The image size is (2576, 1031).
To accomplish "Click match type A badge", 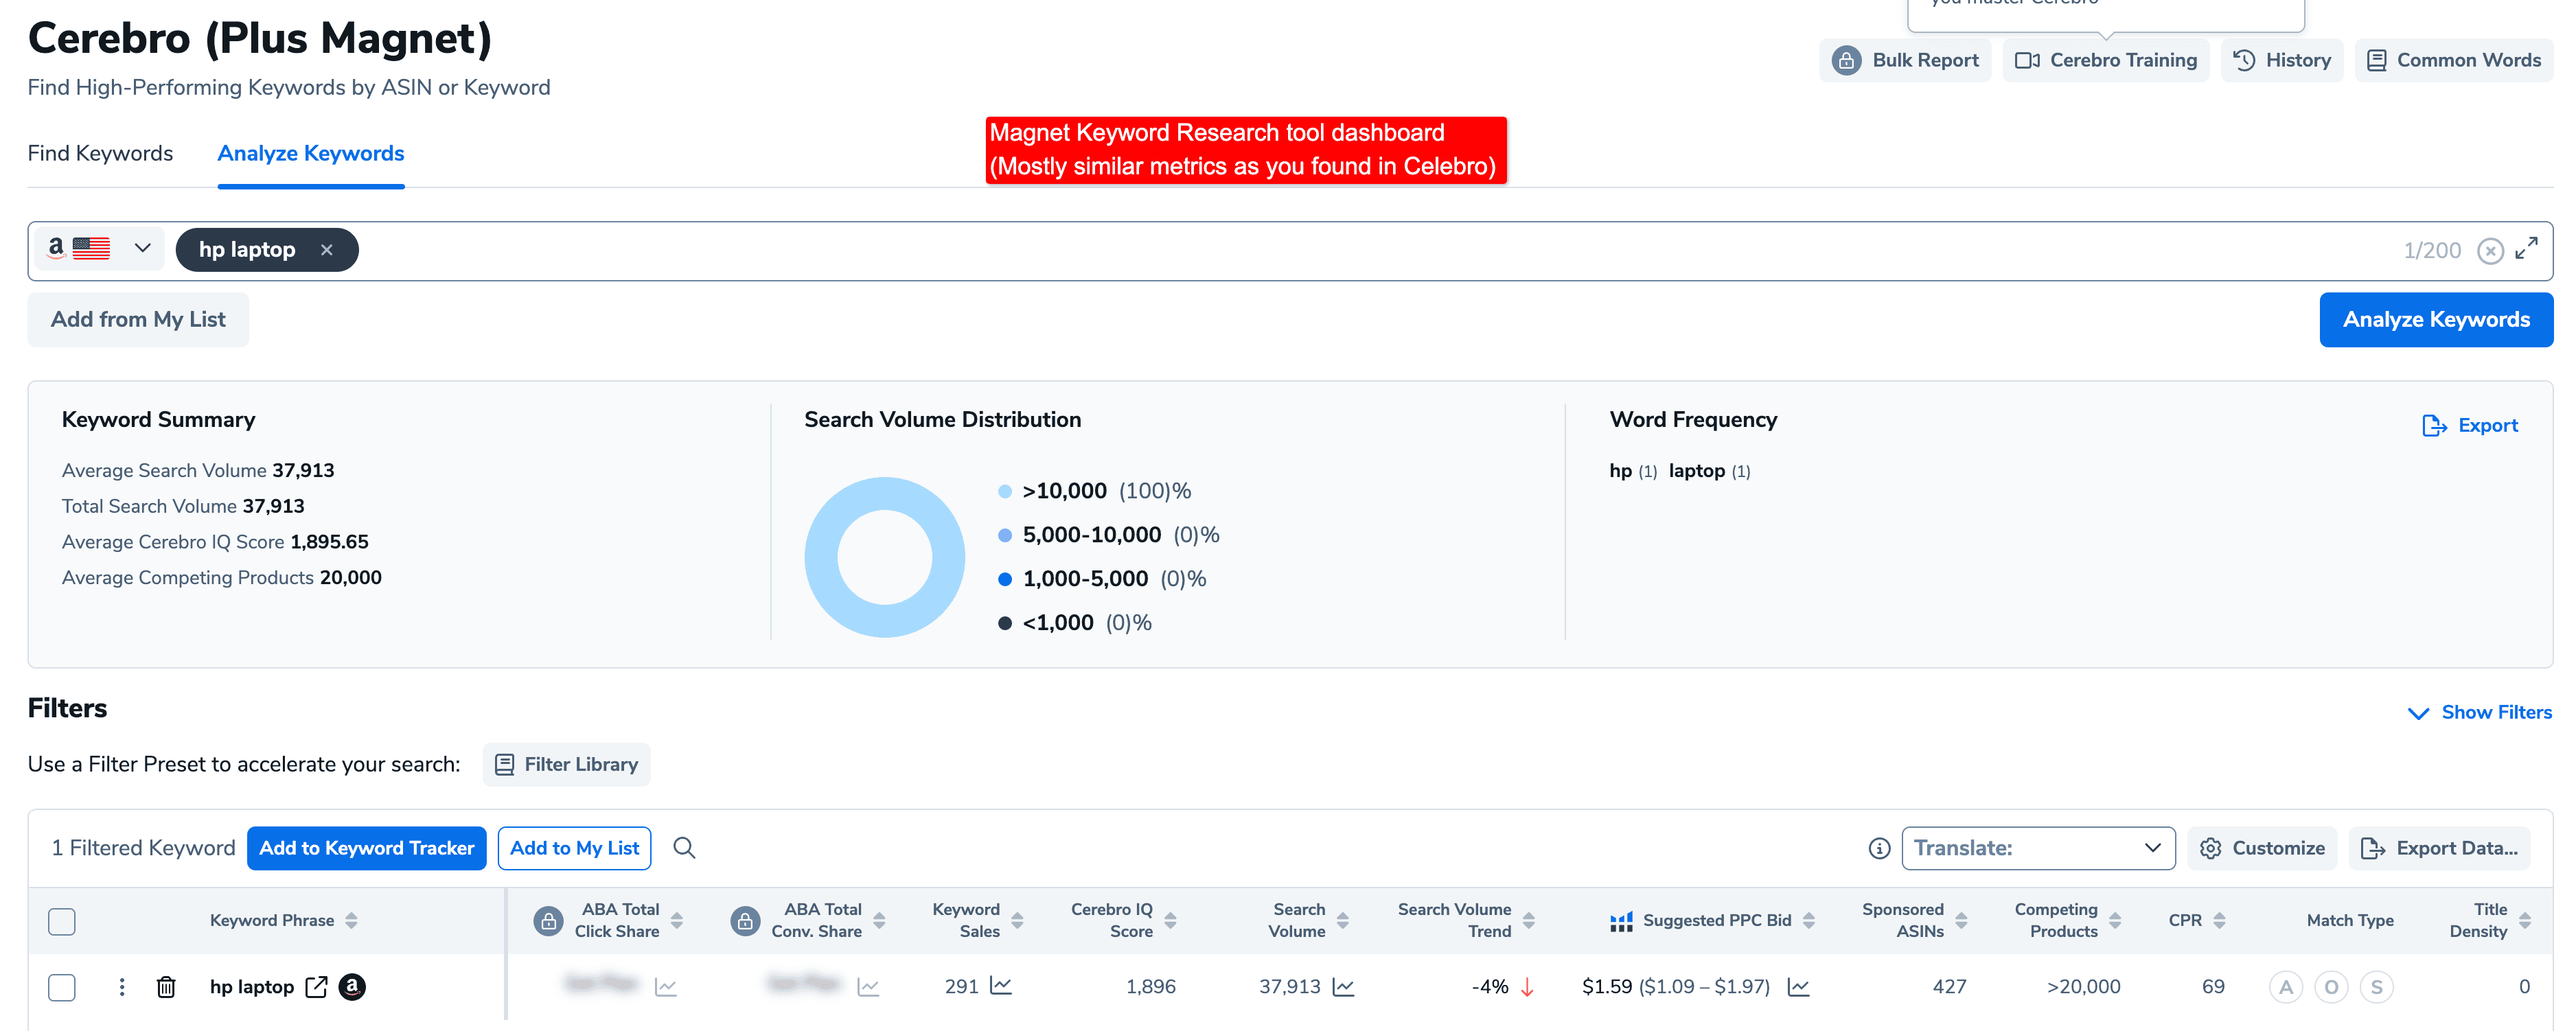I will click(x=2286, y=987).
